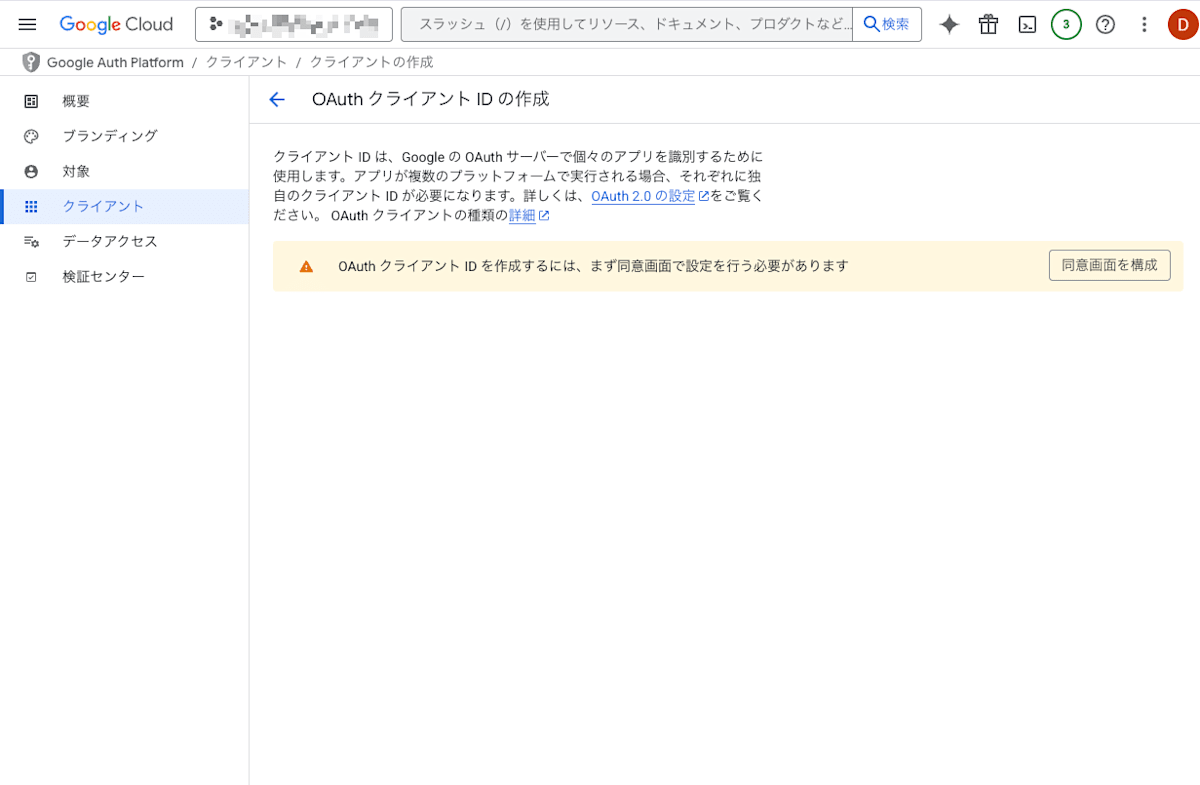Open the gift box free trial icon

click(x=988, y=25)
